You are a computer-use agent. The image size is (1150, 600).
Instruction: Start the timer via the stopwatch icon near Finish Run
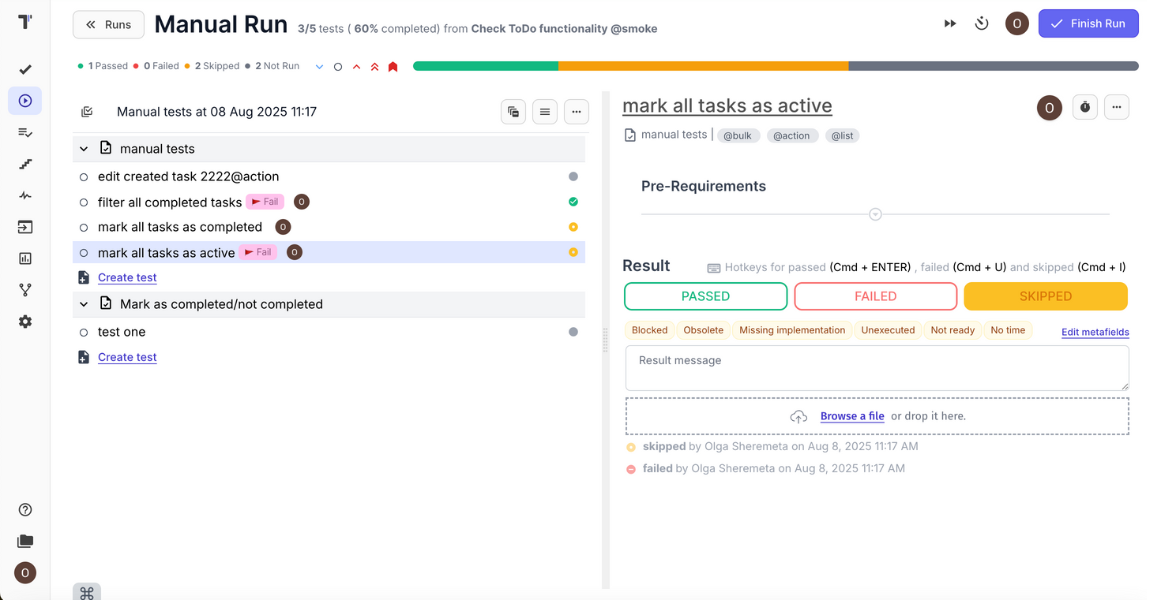(x=981, y=22)
